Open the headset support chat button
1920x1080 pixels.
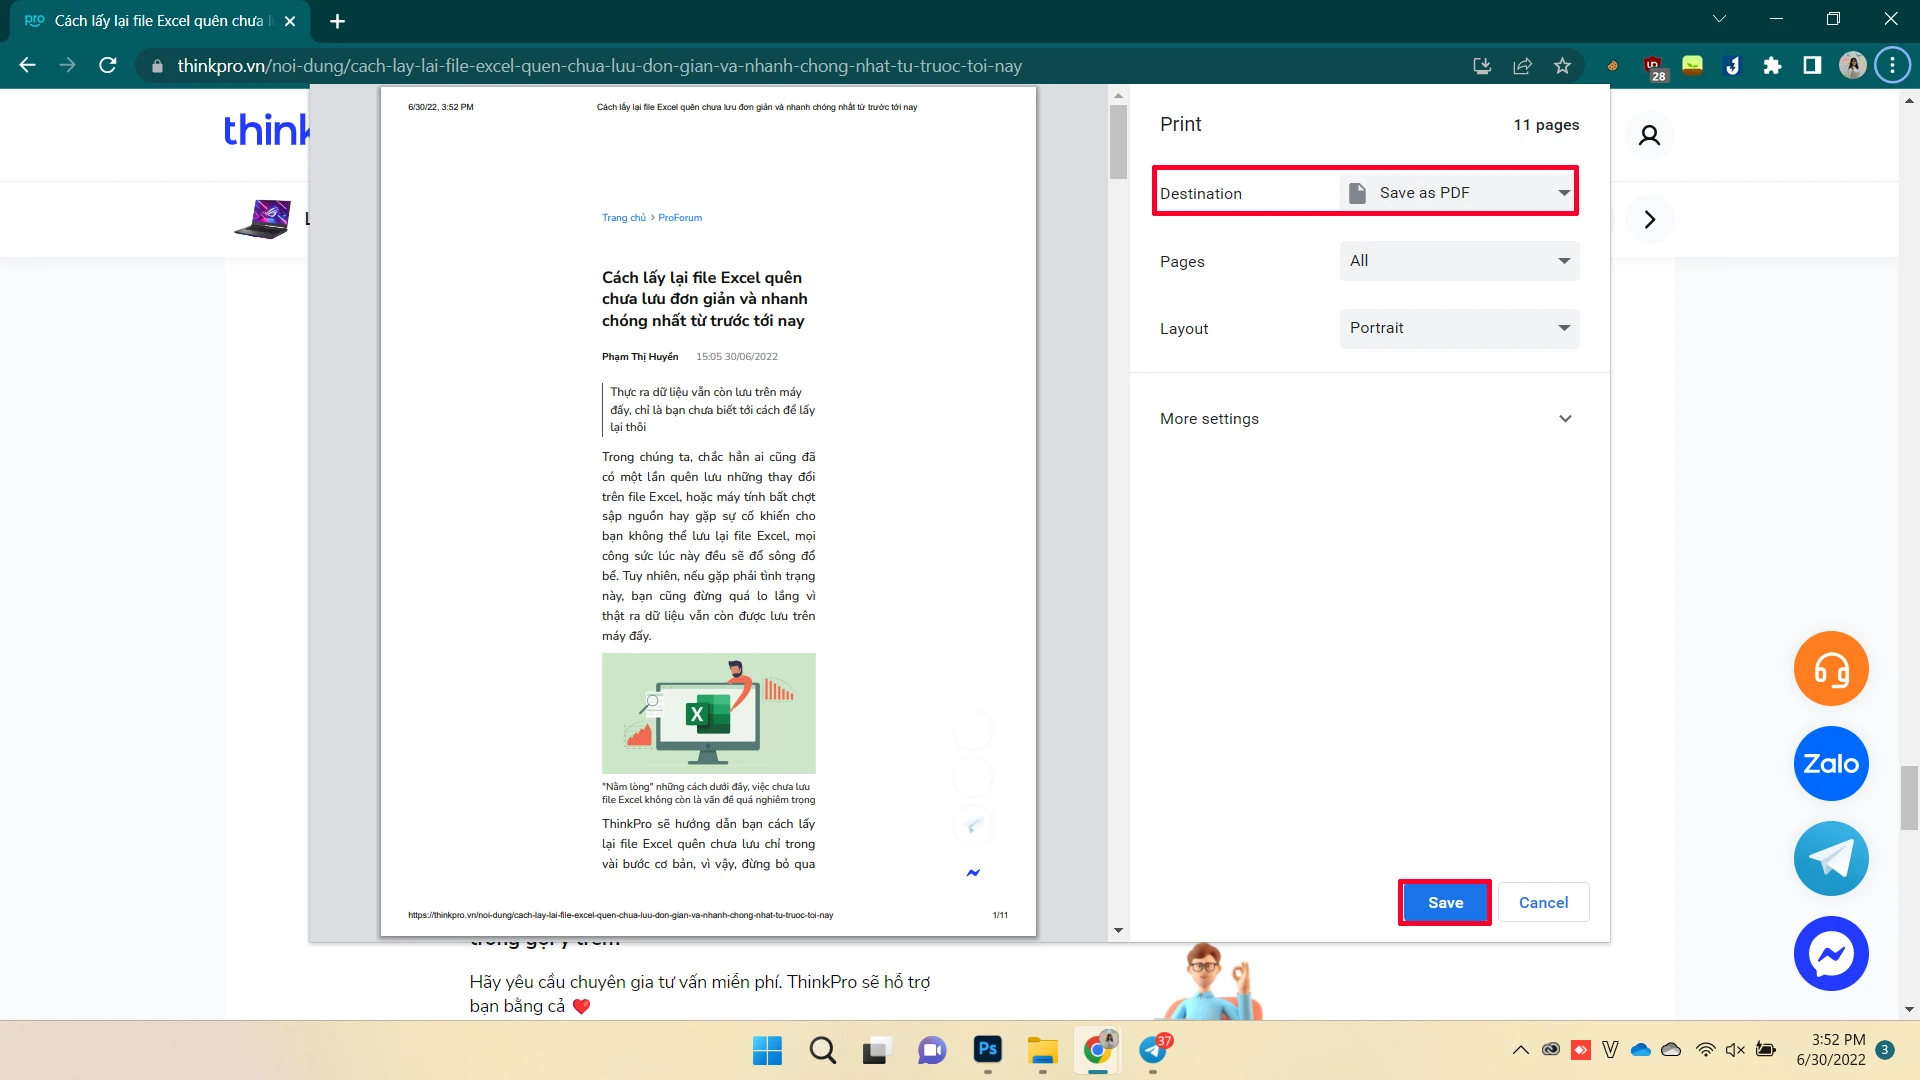tap(1831, 669)
